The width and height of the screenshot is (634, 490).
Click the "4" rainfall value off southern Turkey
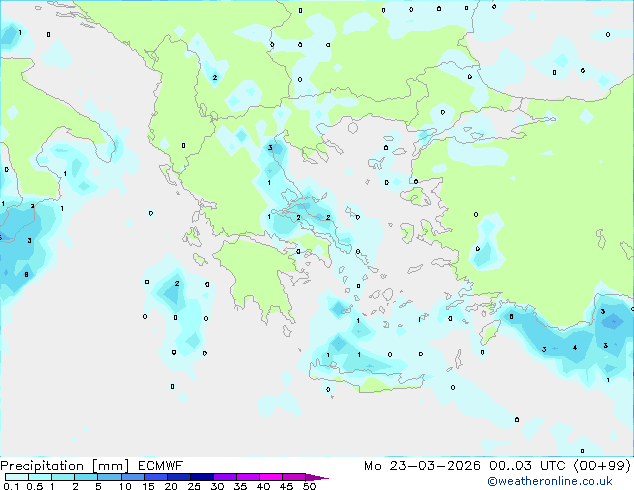tap(575, 348)
